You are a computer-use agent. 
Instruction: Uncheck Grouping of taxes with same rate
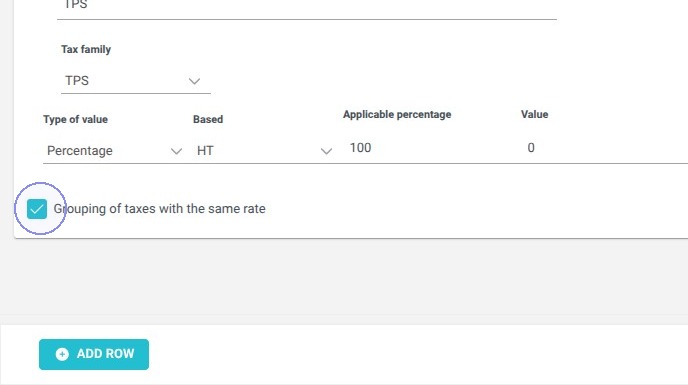[x=37, y=209]
